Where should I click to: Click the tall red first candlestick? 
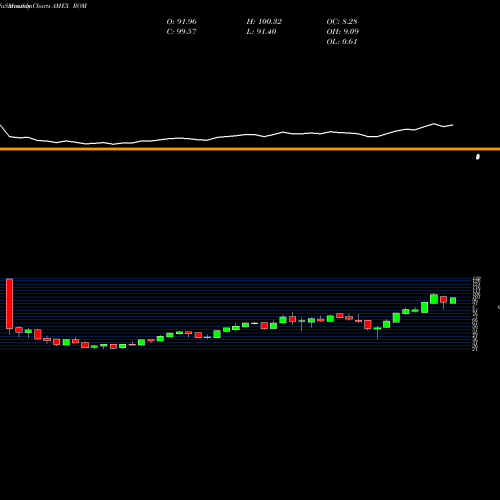(9, 304)
